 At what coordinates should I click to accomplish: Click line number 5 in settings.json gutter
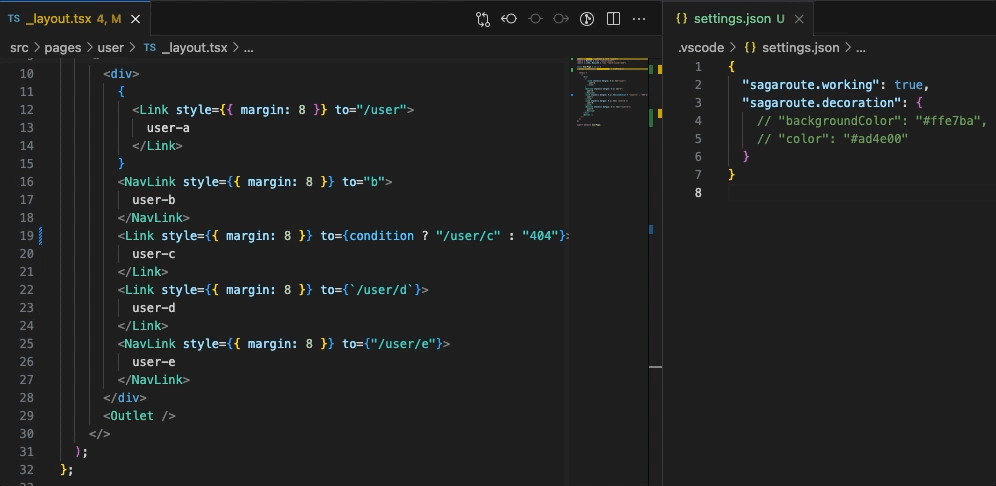[698, 138]
